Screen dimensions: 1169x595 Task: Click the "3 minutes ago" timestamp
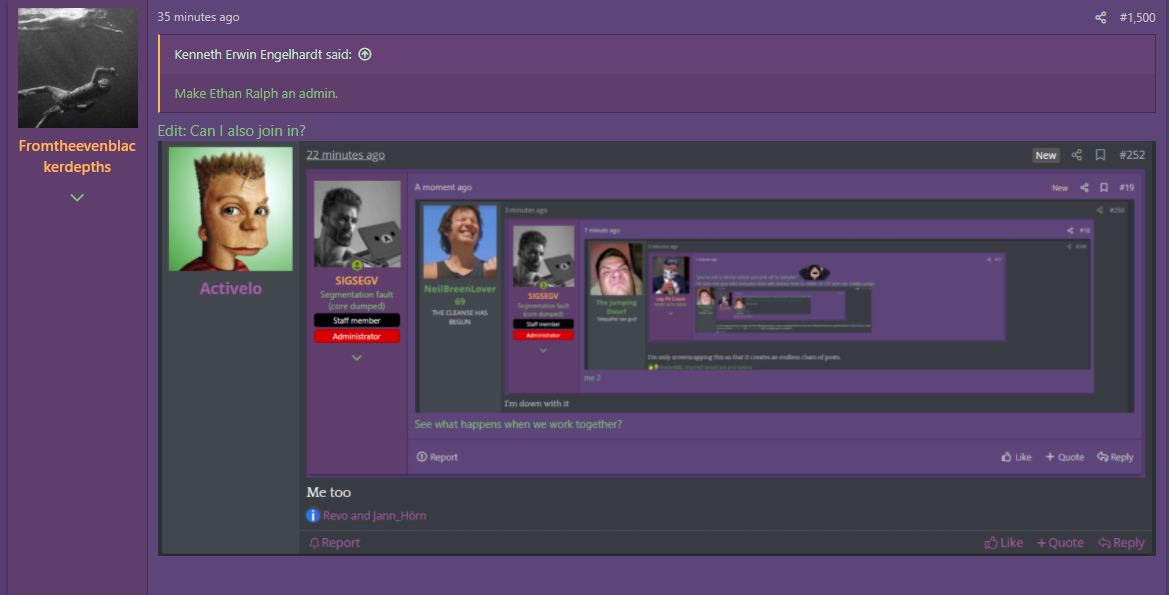(x=526, y=210)
